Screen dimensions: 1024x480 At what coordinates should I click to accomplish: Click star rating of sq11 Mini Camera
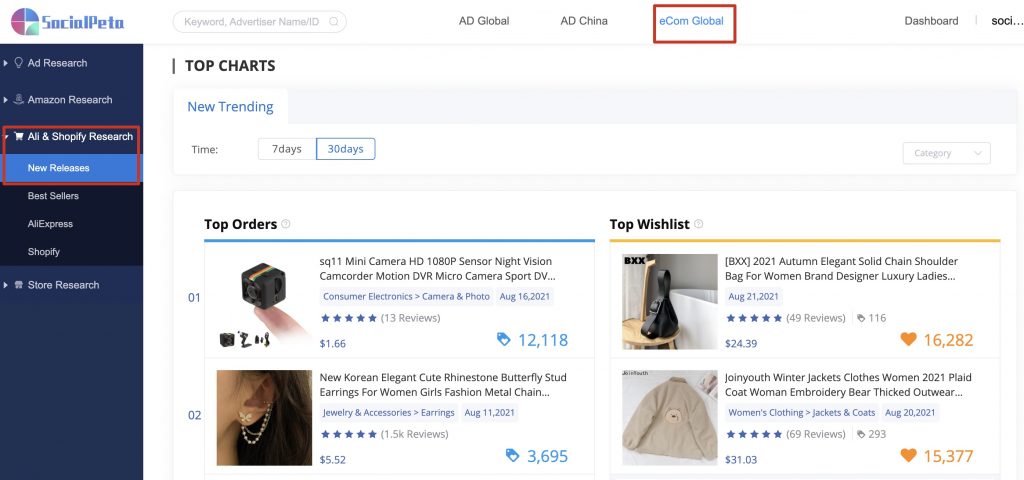pyautogui.click(x=349, y=318)
